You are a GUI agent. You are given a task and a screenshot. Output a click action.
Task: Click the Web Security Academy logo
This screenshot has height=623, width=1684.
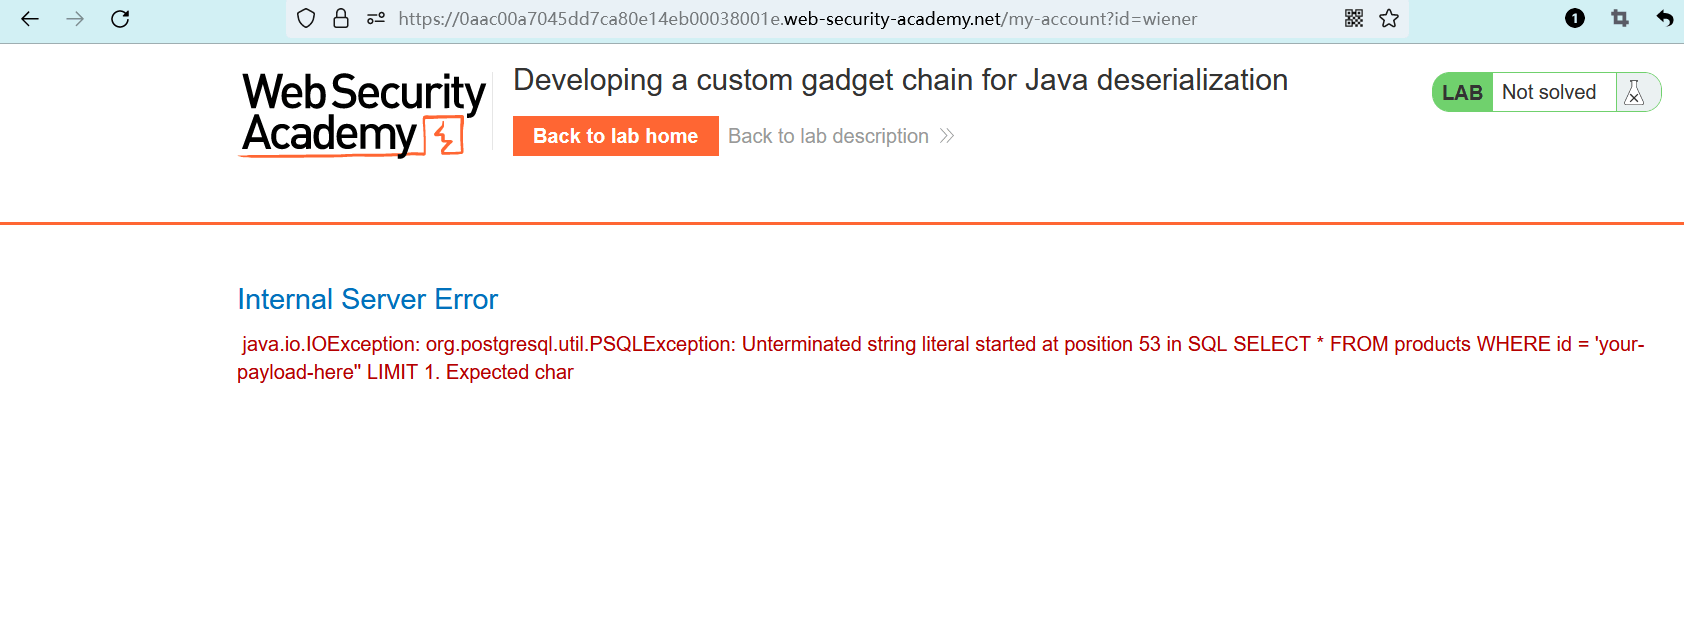(363, 114)
